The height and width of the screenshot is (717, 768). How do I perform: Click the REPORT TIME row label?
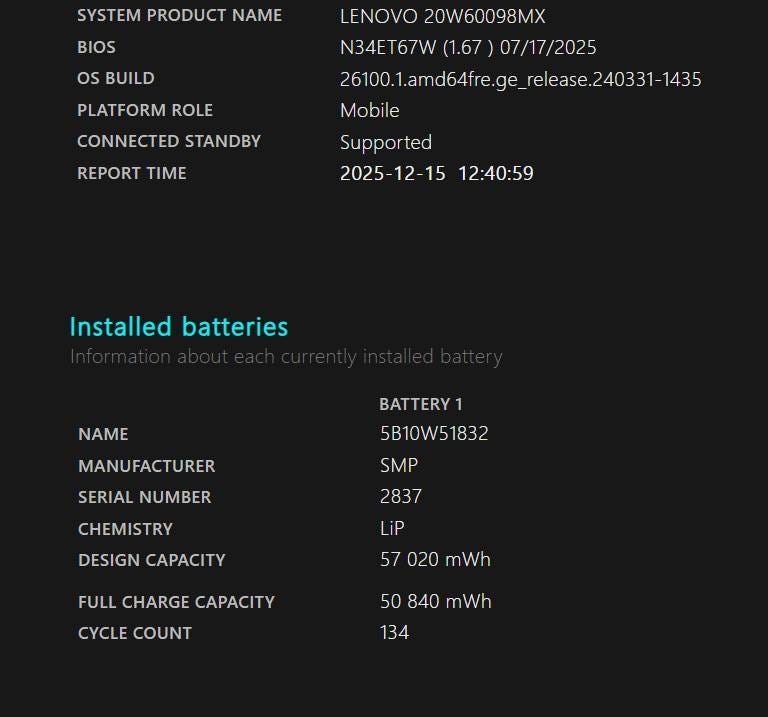pos(132,173)
